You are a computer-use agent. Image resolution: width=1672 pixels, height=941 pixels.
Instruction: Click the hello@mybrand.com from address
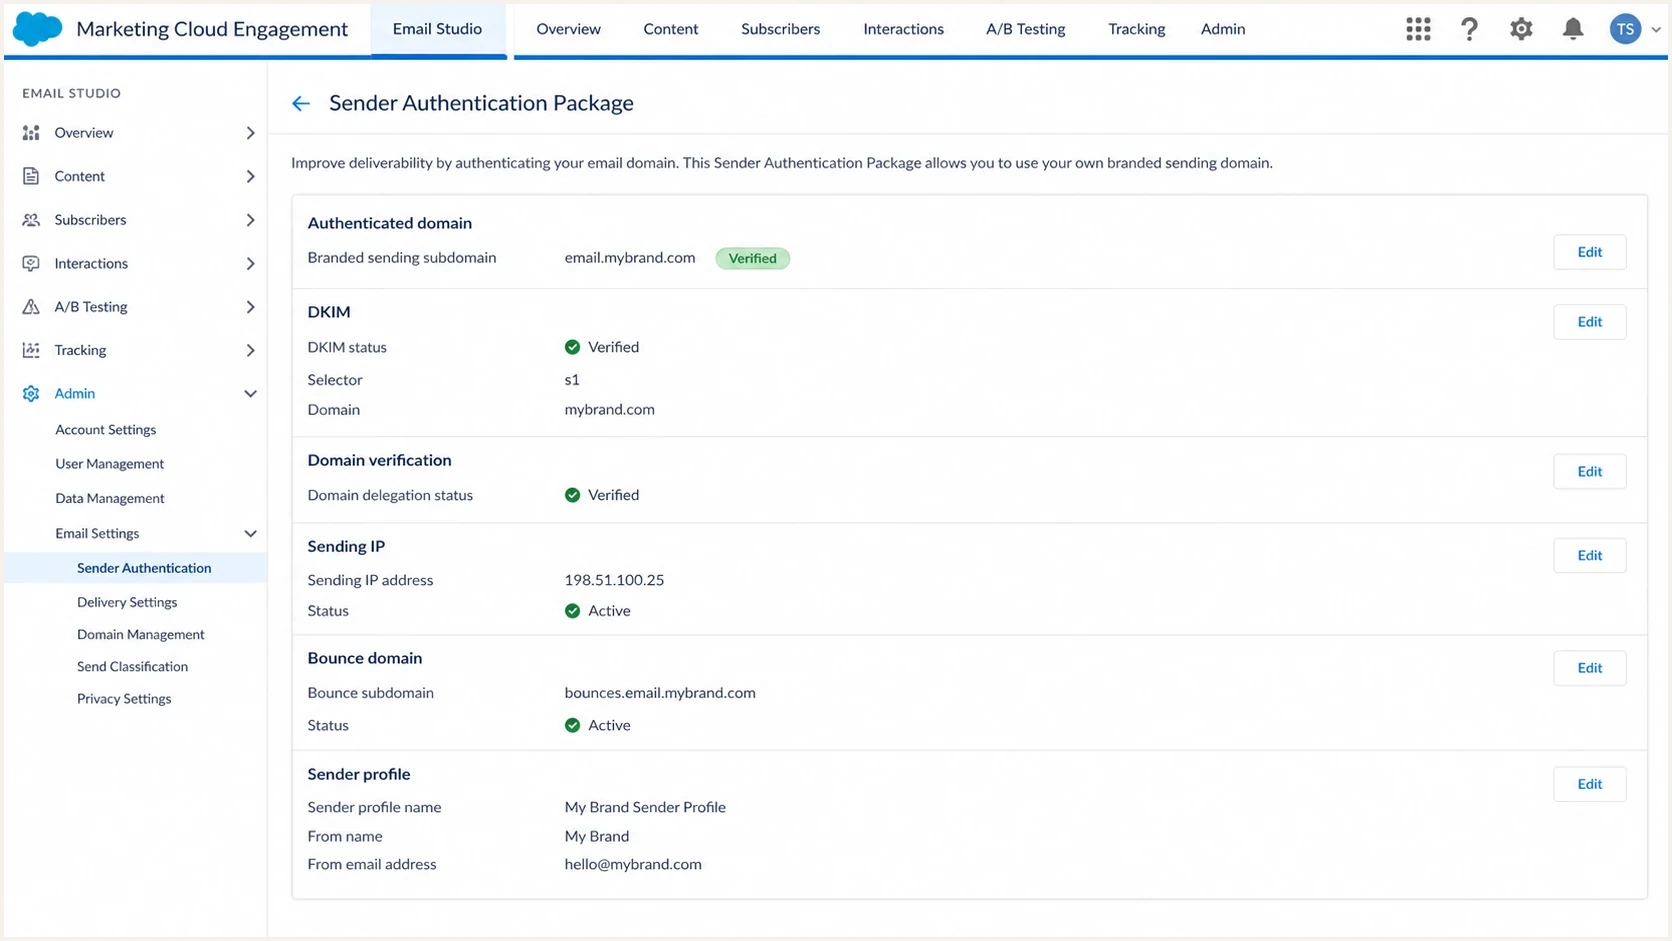click(x=633, y=864)
